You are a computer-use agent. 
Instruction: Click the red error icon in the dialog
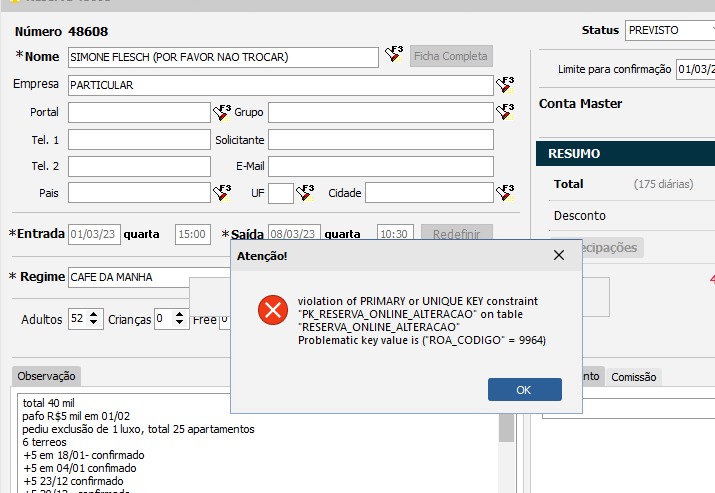coord(271,310)
